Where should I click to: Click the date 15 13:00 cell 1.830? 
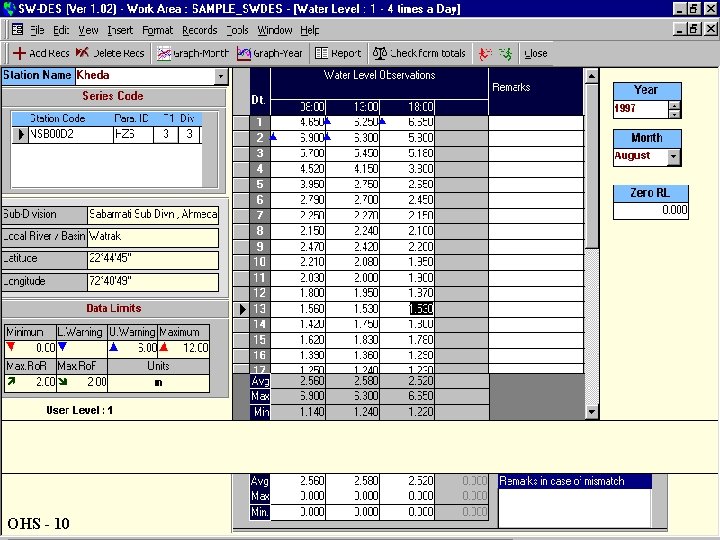tap(353, 340)
